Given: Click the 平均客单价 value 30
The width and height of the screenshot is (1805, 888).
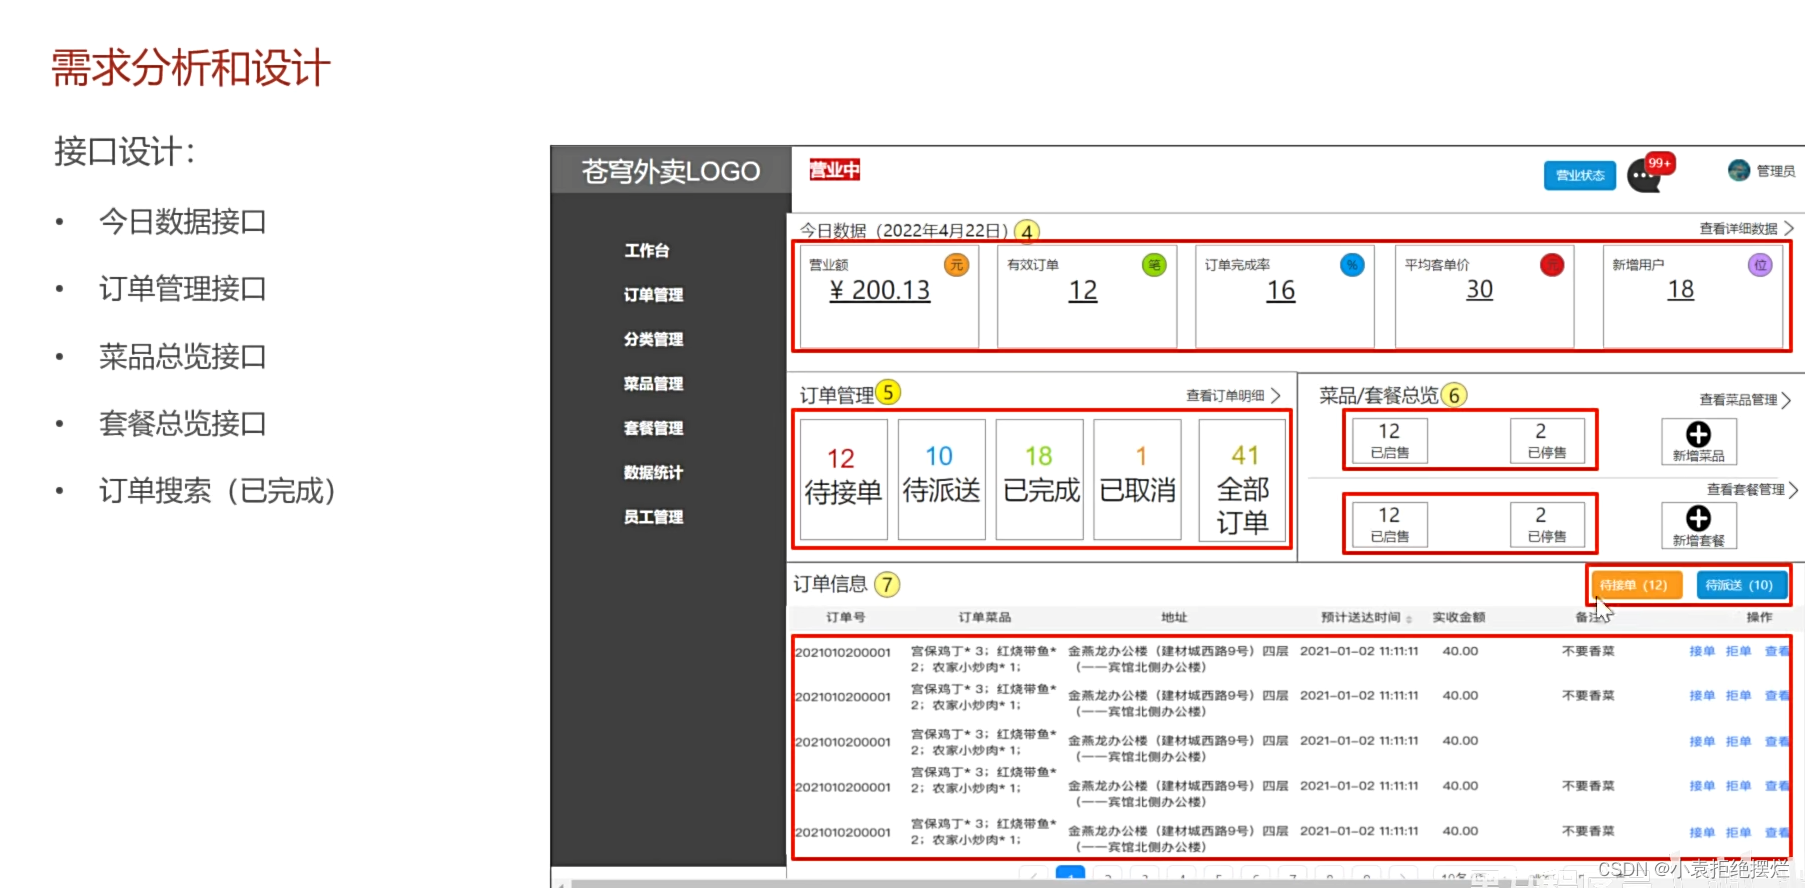Looking at the screenshot, I should [x=1480, y=289].
